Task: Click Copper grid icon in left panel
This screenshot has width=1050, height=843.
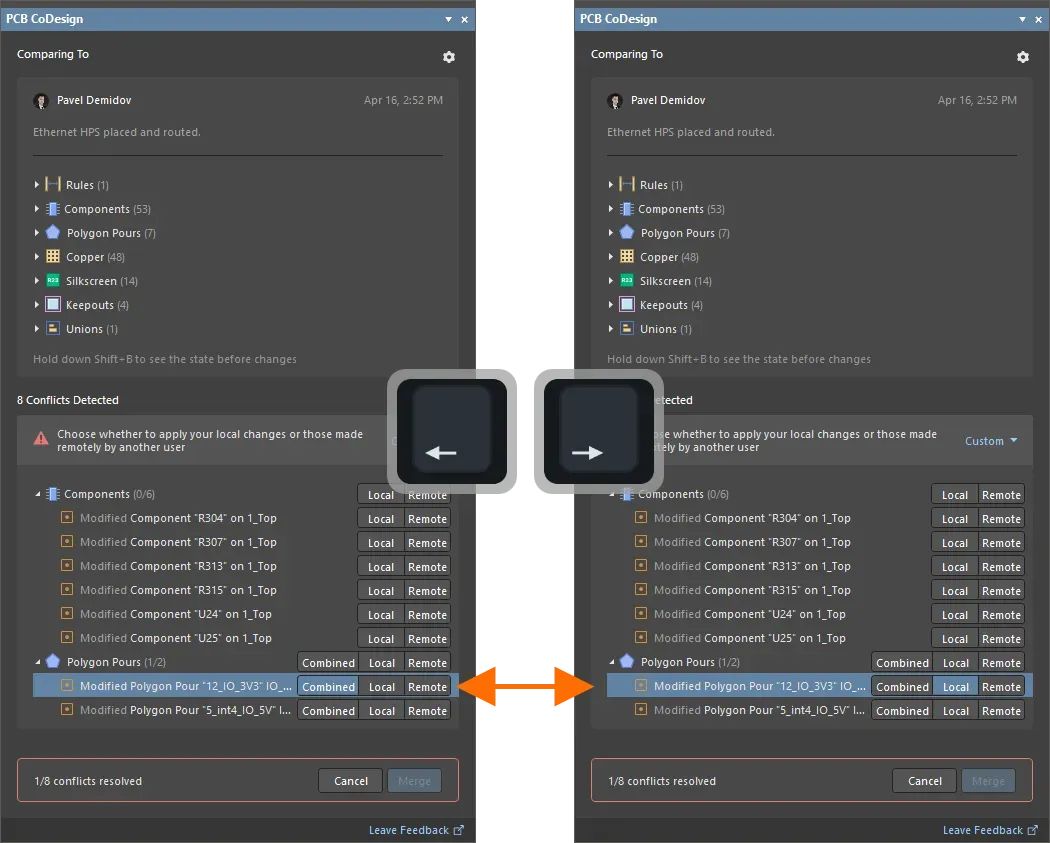Action: tap(53, 256)
